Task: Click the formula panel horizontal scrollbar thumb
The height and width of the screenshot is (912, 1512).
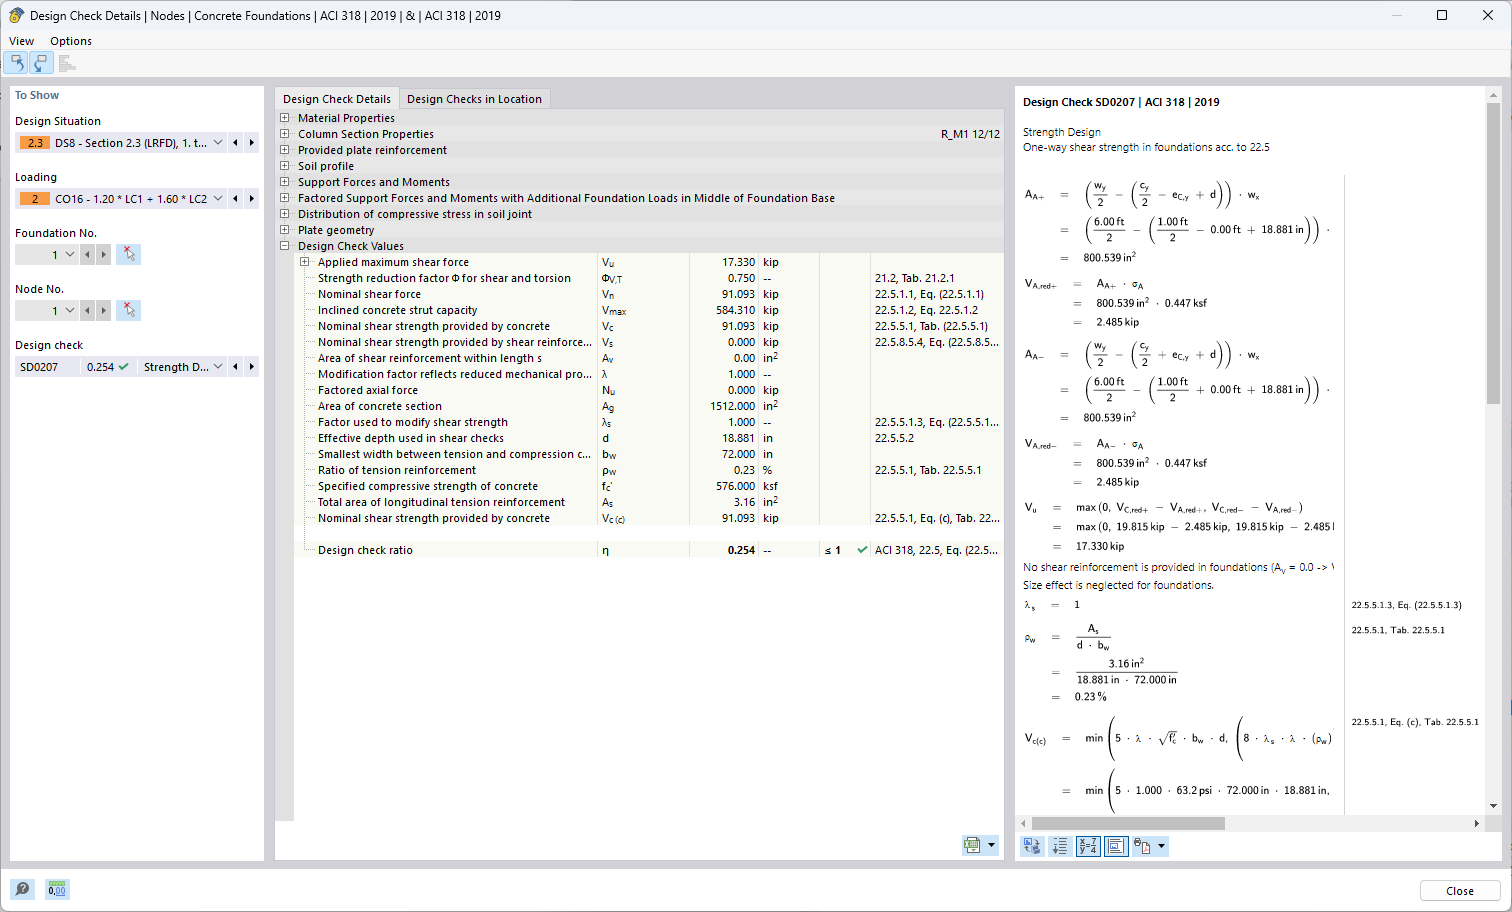Action: click(1128, 823)
